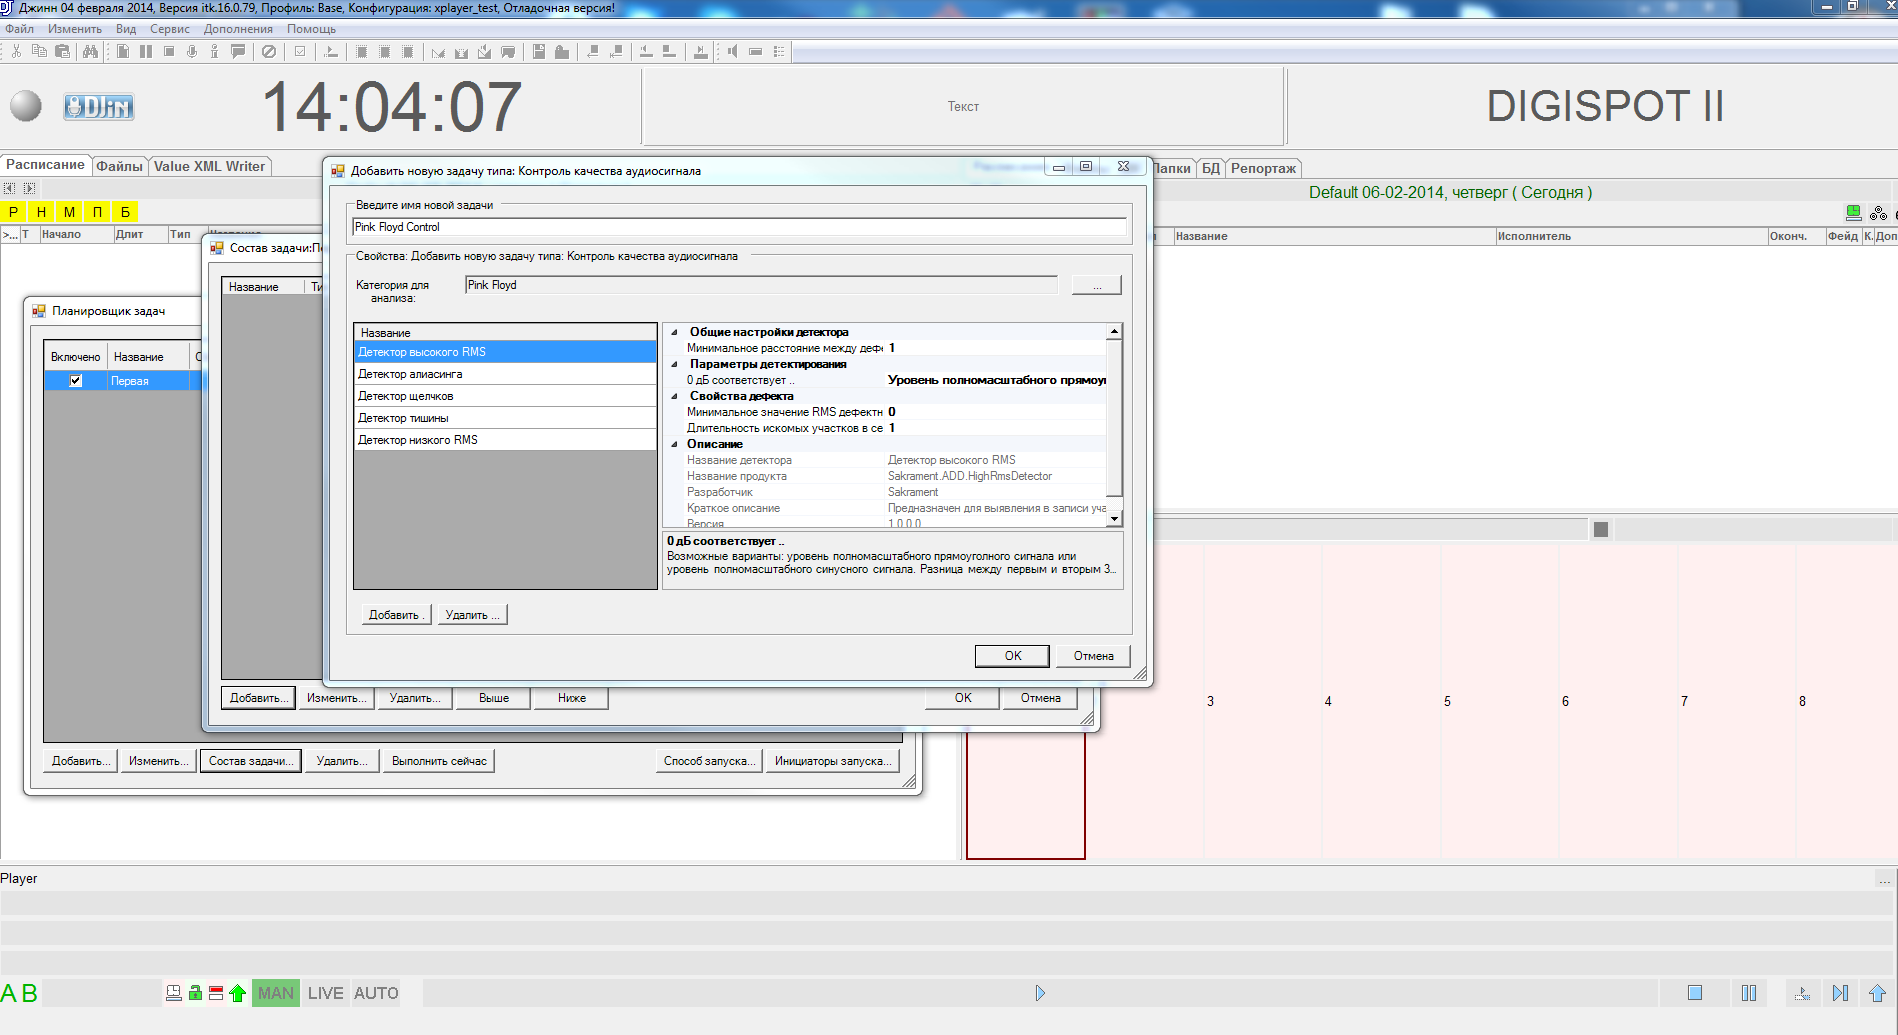
Task: Switch to LIVE mode
Action: coord(325,993)
